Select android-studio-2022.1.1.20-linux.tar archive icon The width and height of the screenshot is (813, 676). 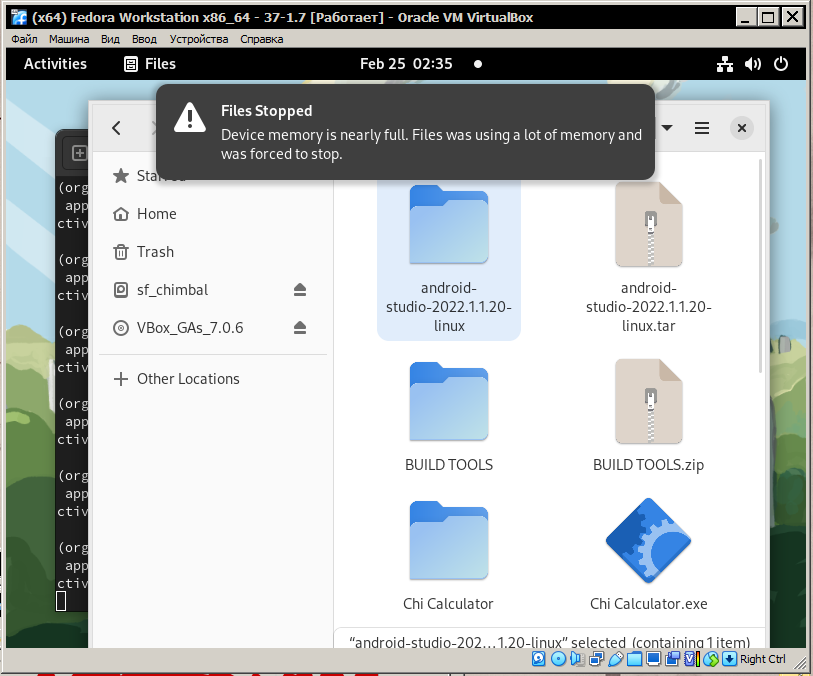point(649,224)
